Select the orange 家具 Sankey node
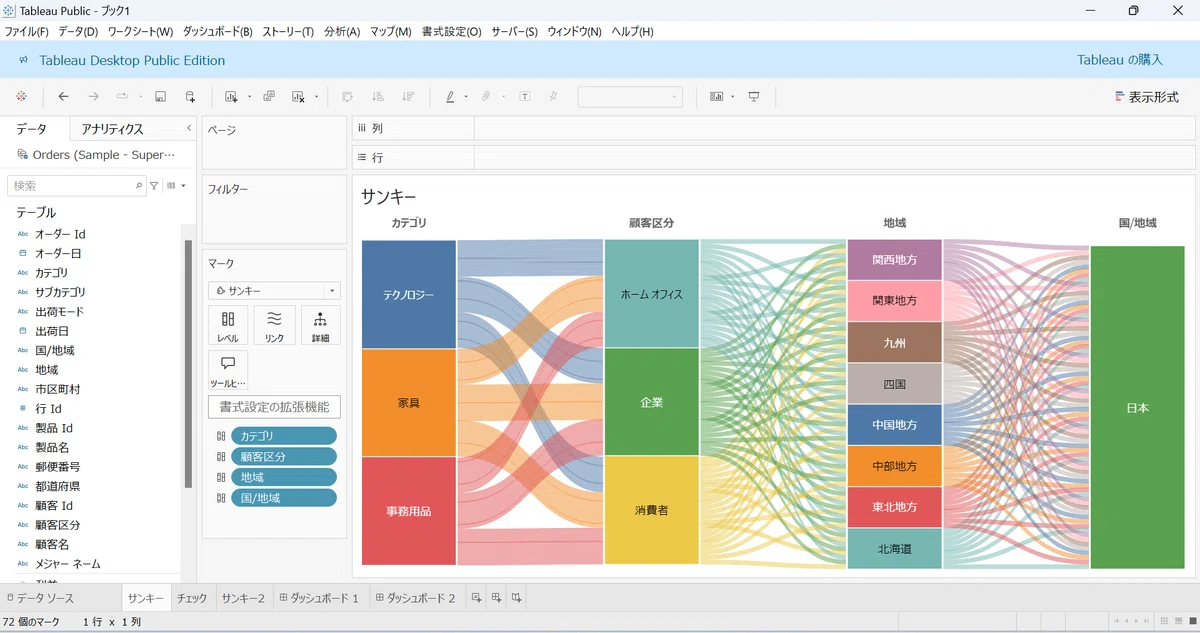Viewport: 1200px width, 633px height. pos(409,403)
